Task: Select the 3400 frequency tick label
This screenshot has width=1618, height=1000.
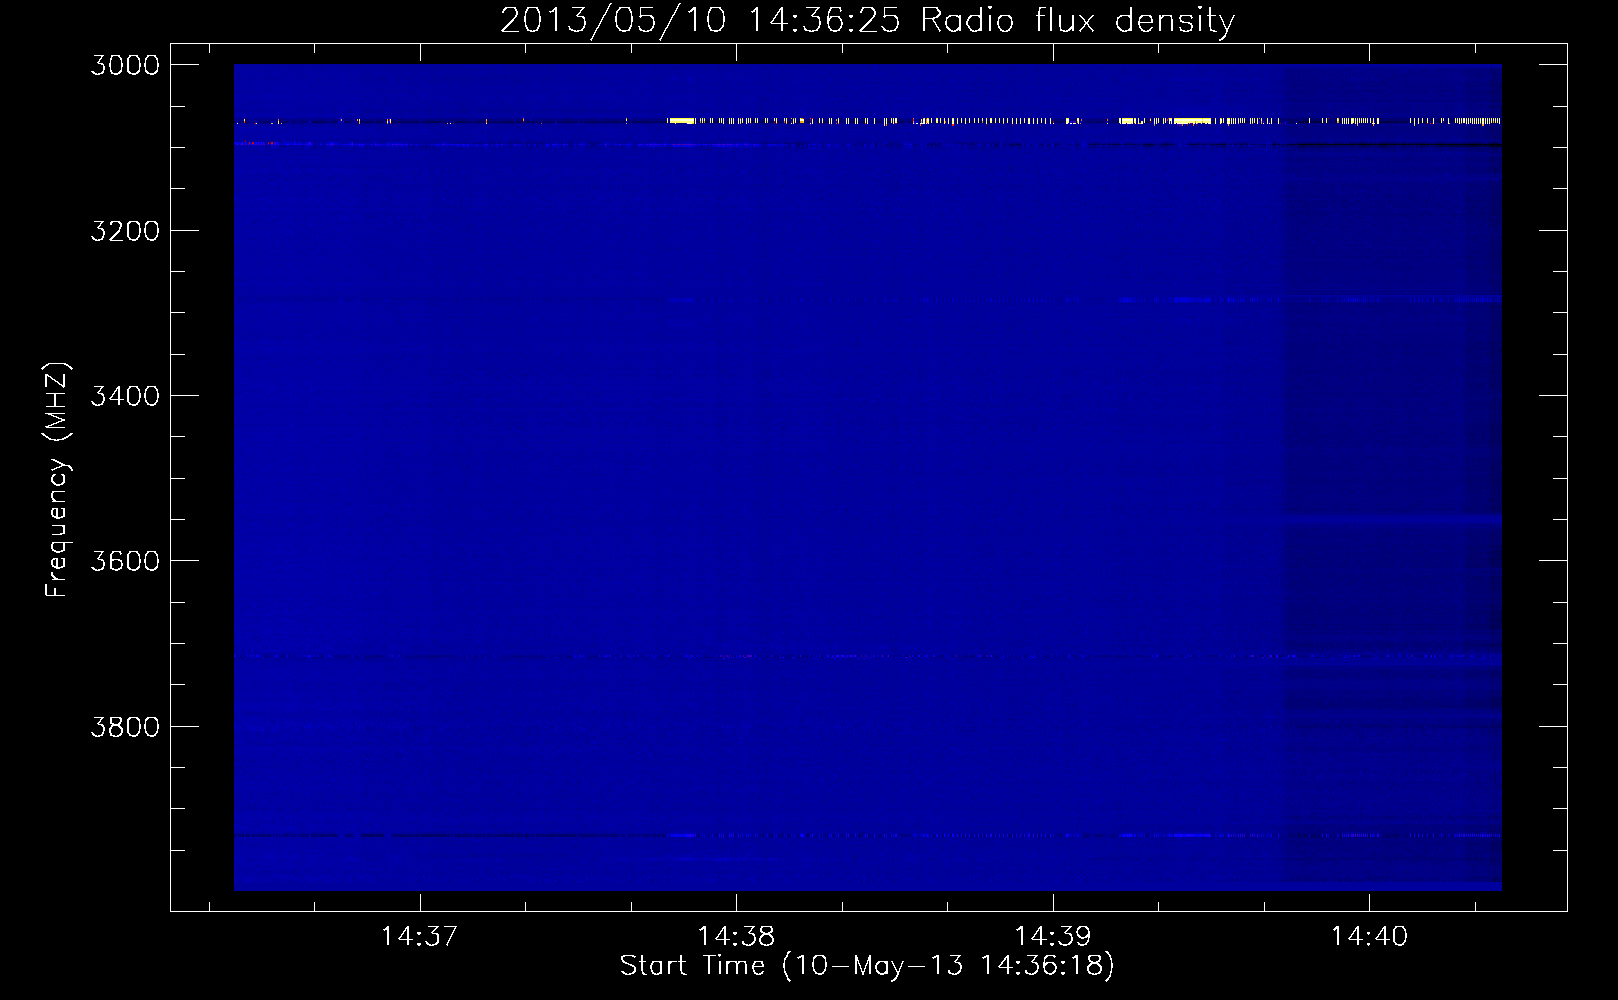Action: pyautogui.click(x=125, y=396)
